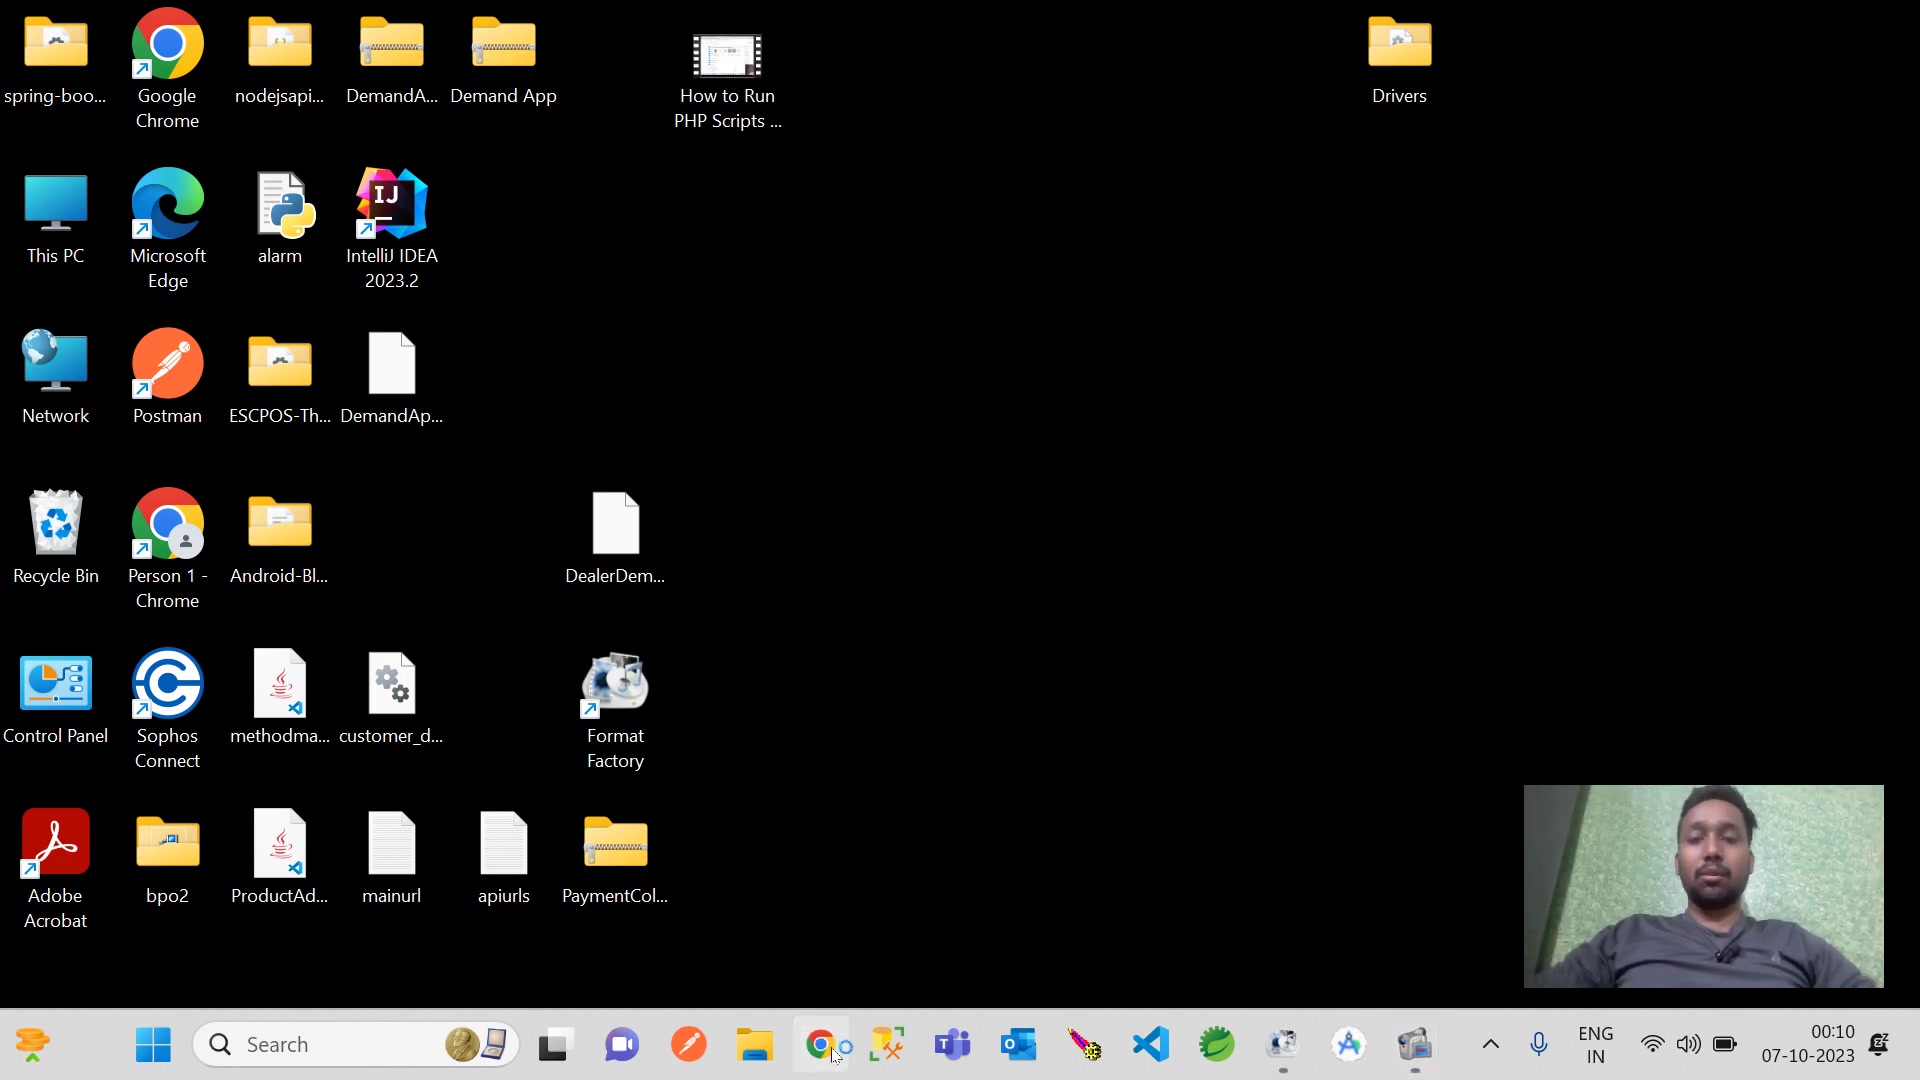
Task: Select the DealerDem... file
Action: tap(615, 540)
